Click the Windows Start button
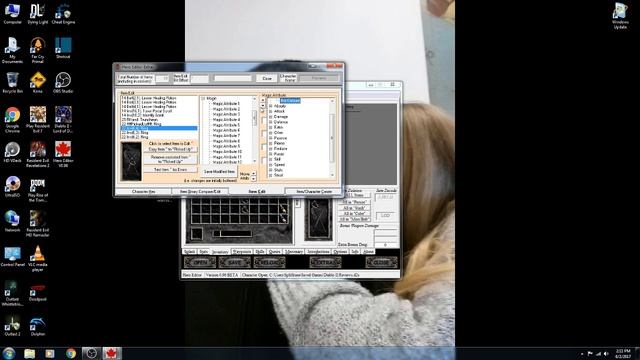Screen dimensions: 640x360 pos(9,353)
